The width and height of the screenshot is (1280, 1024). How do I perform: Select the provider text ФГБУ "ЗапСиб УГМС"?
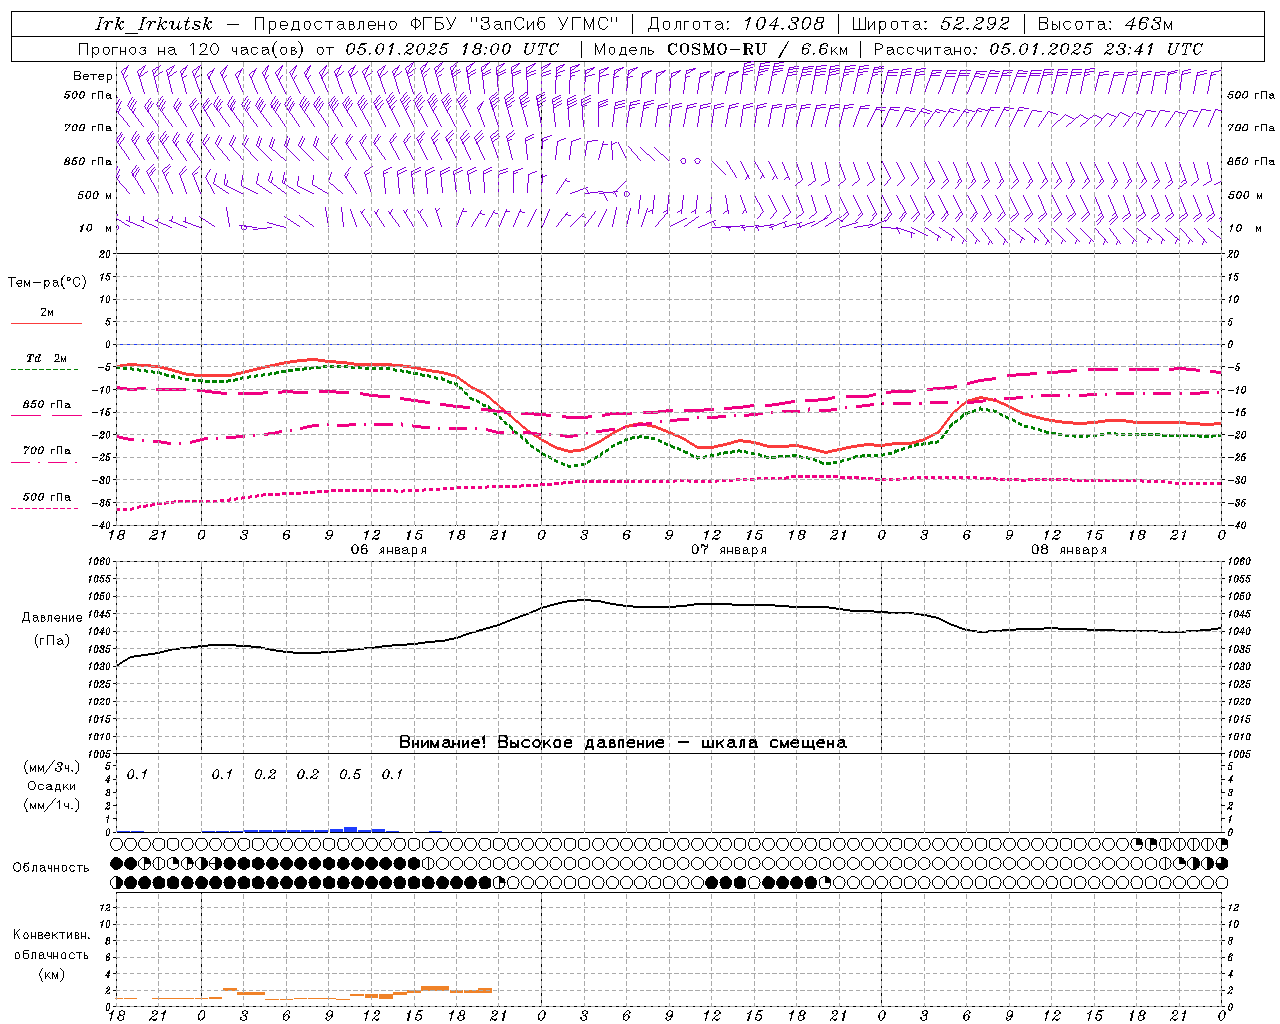click(x=514, y=24)
